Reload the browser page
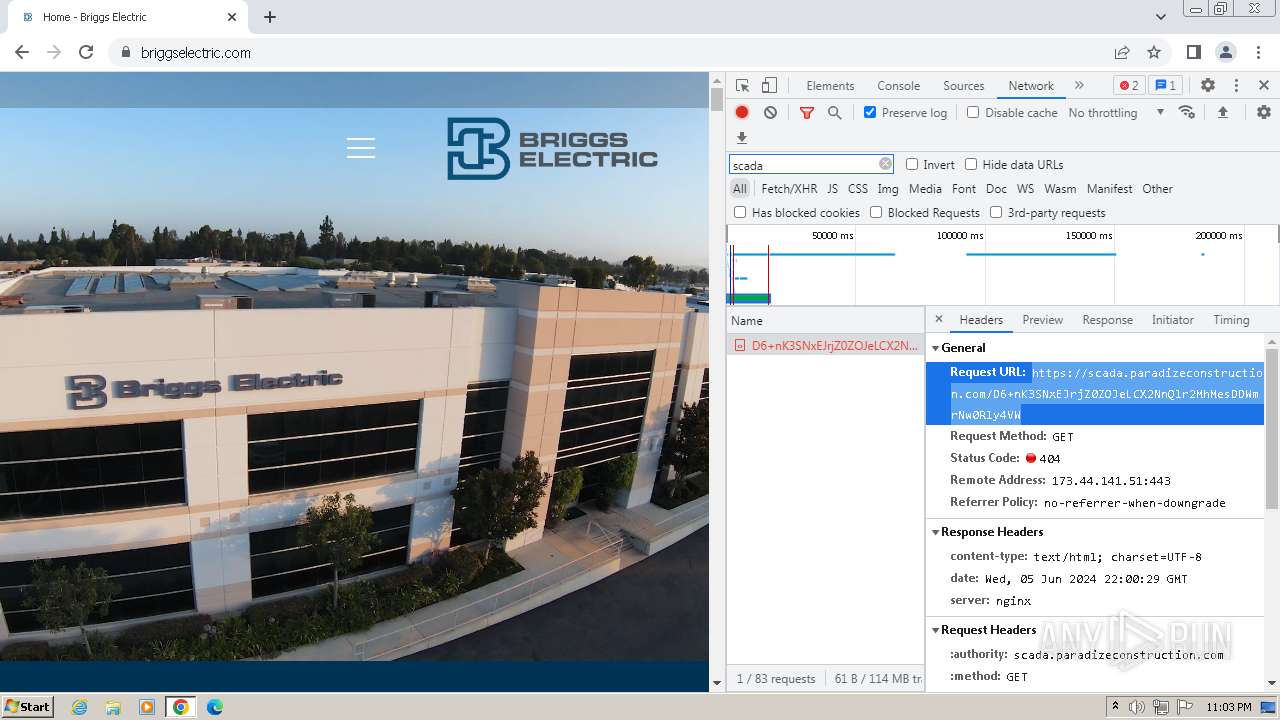 (86, 52)
